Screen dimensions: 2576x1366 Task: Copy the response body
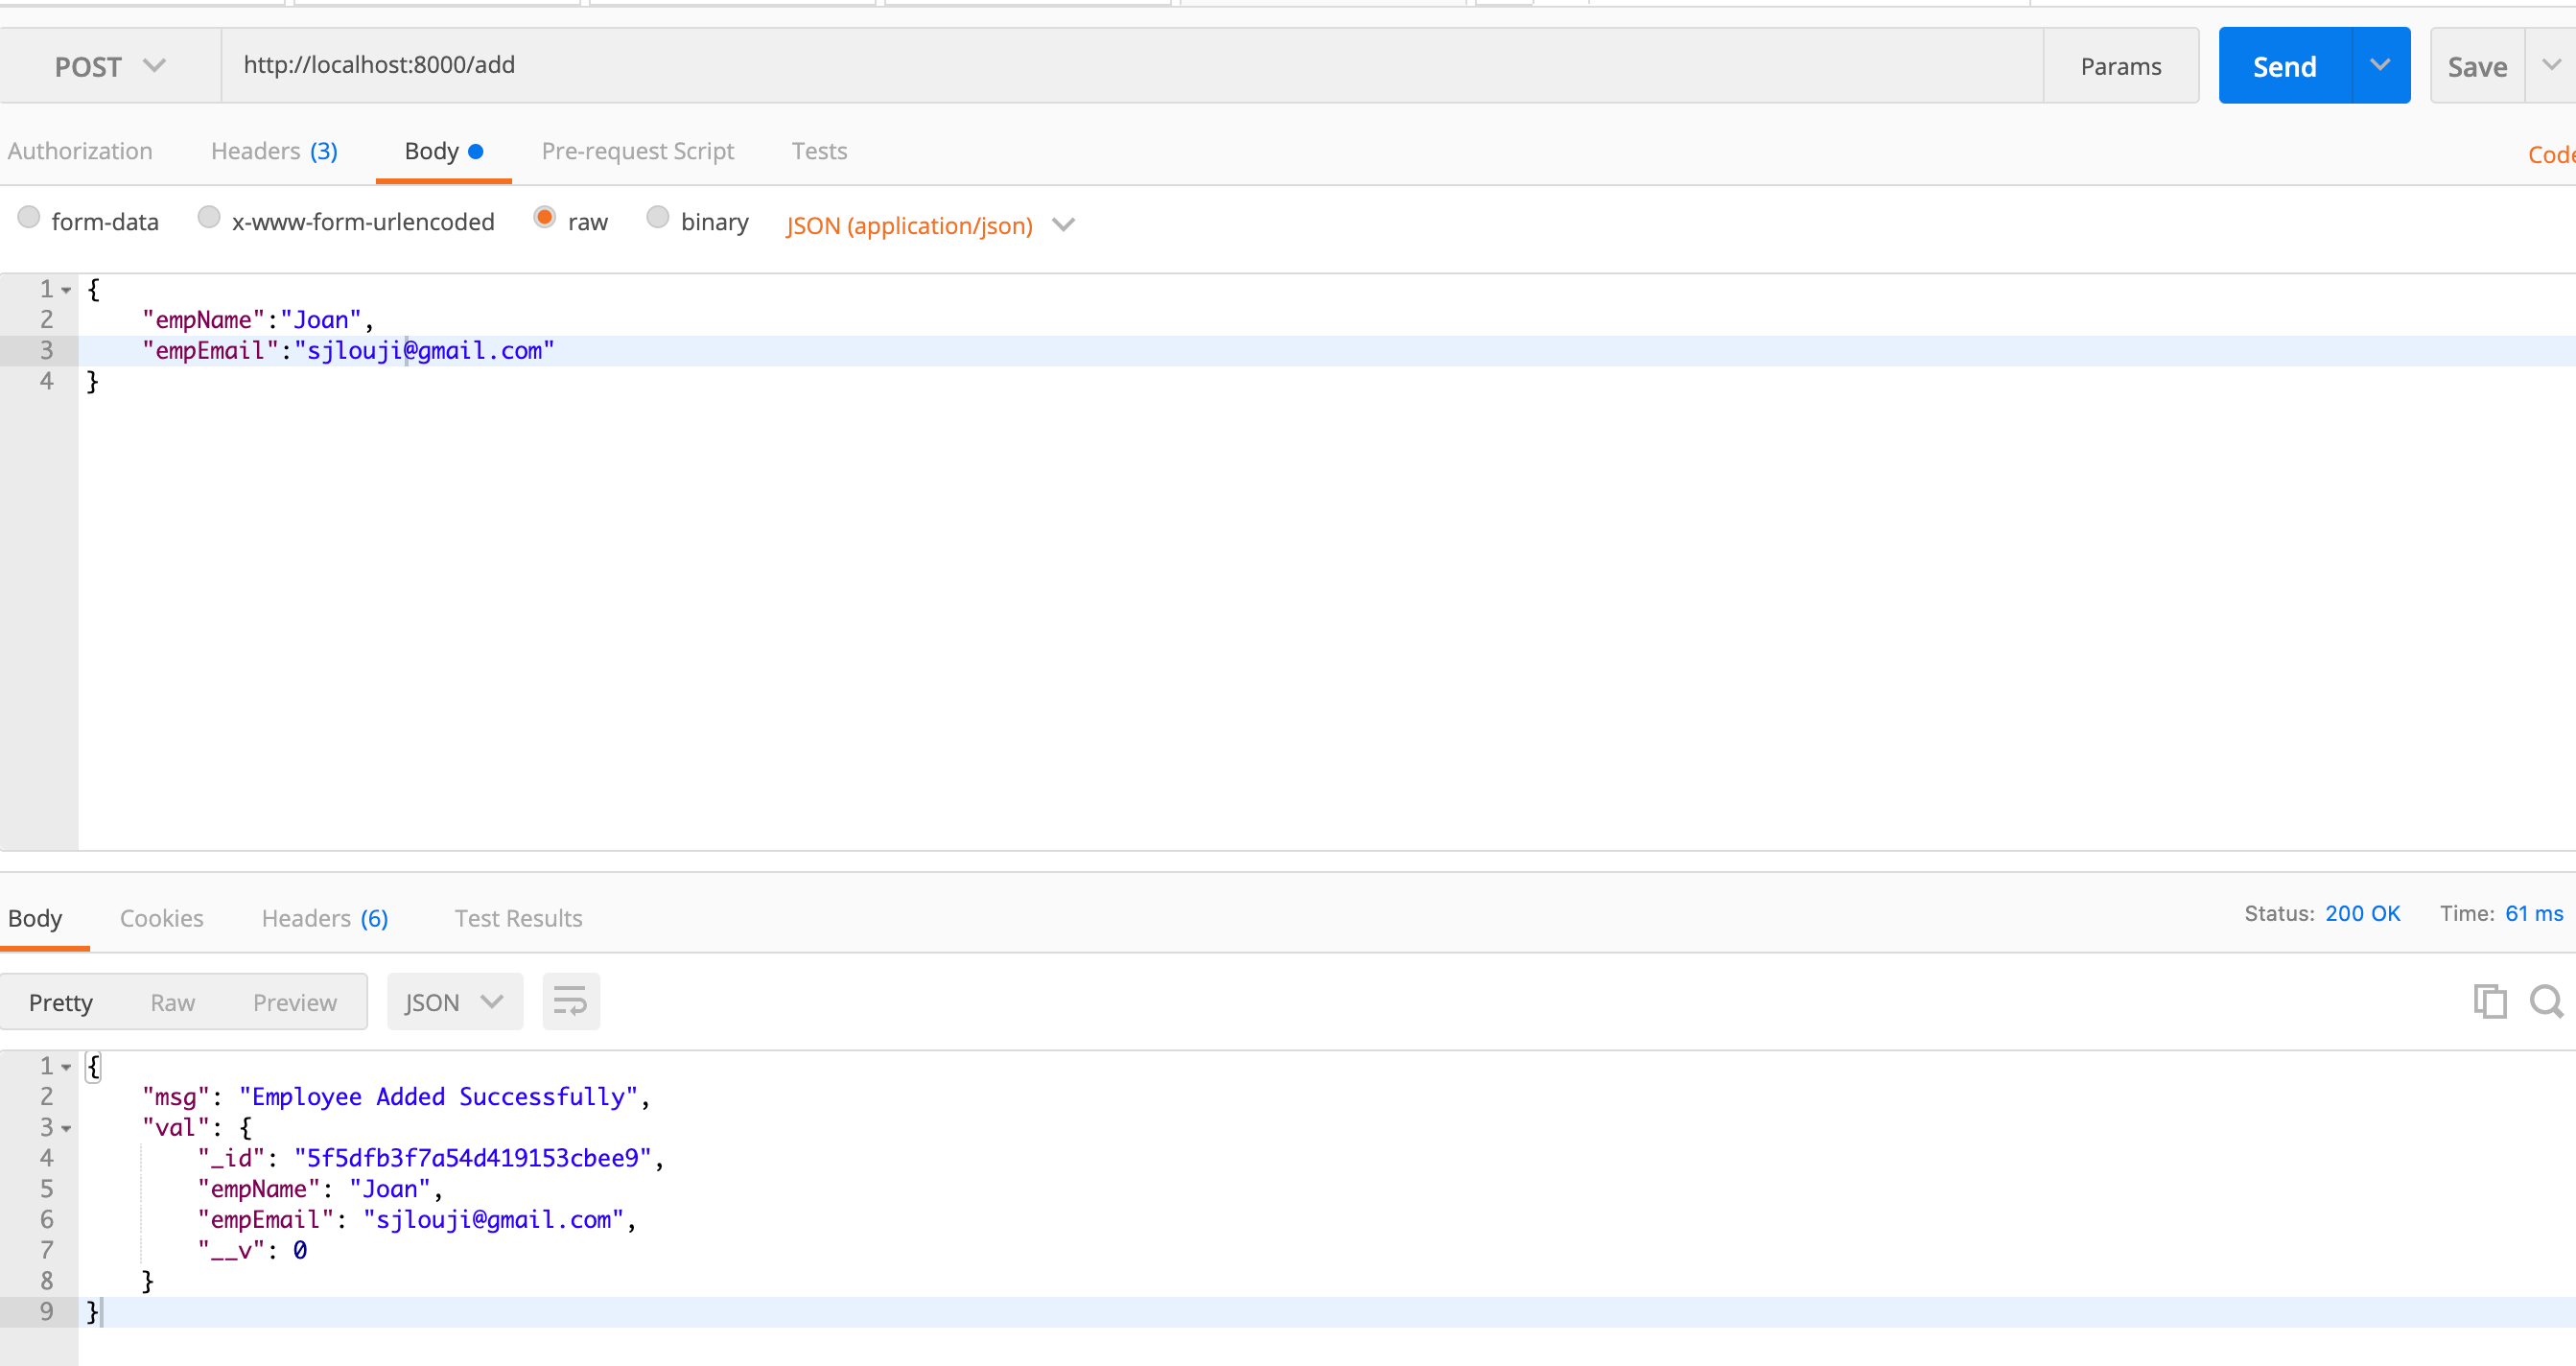click(2490, 1001)
